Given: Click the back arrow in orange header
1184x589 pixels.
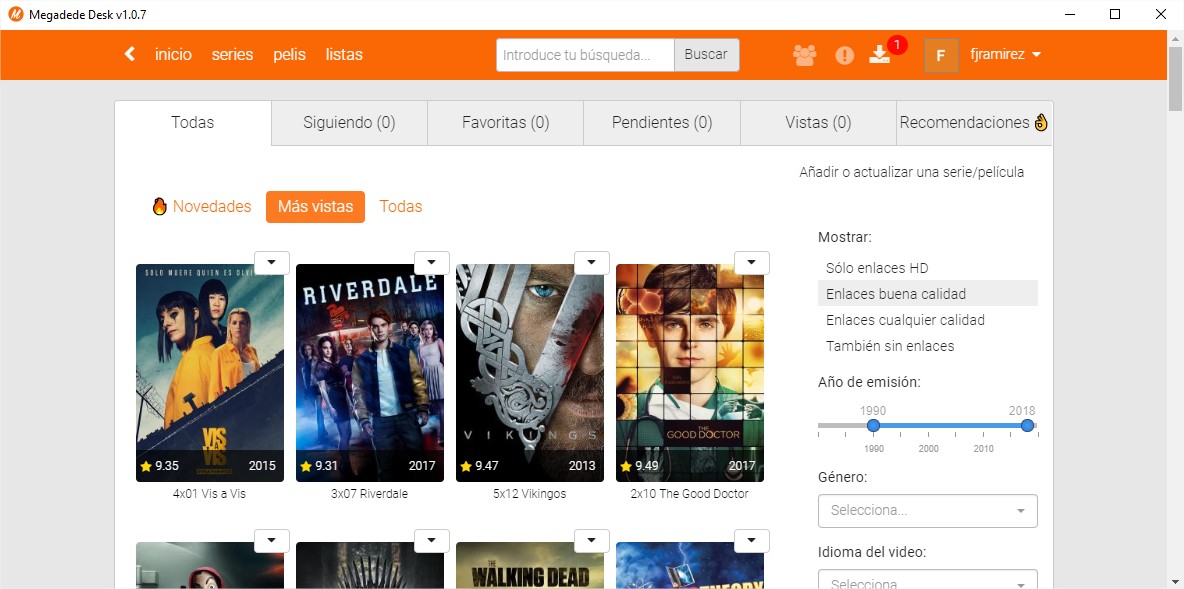Looking at the screenshot, I should point(130,54).
